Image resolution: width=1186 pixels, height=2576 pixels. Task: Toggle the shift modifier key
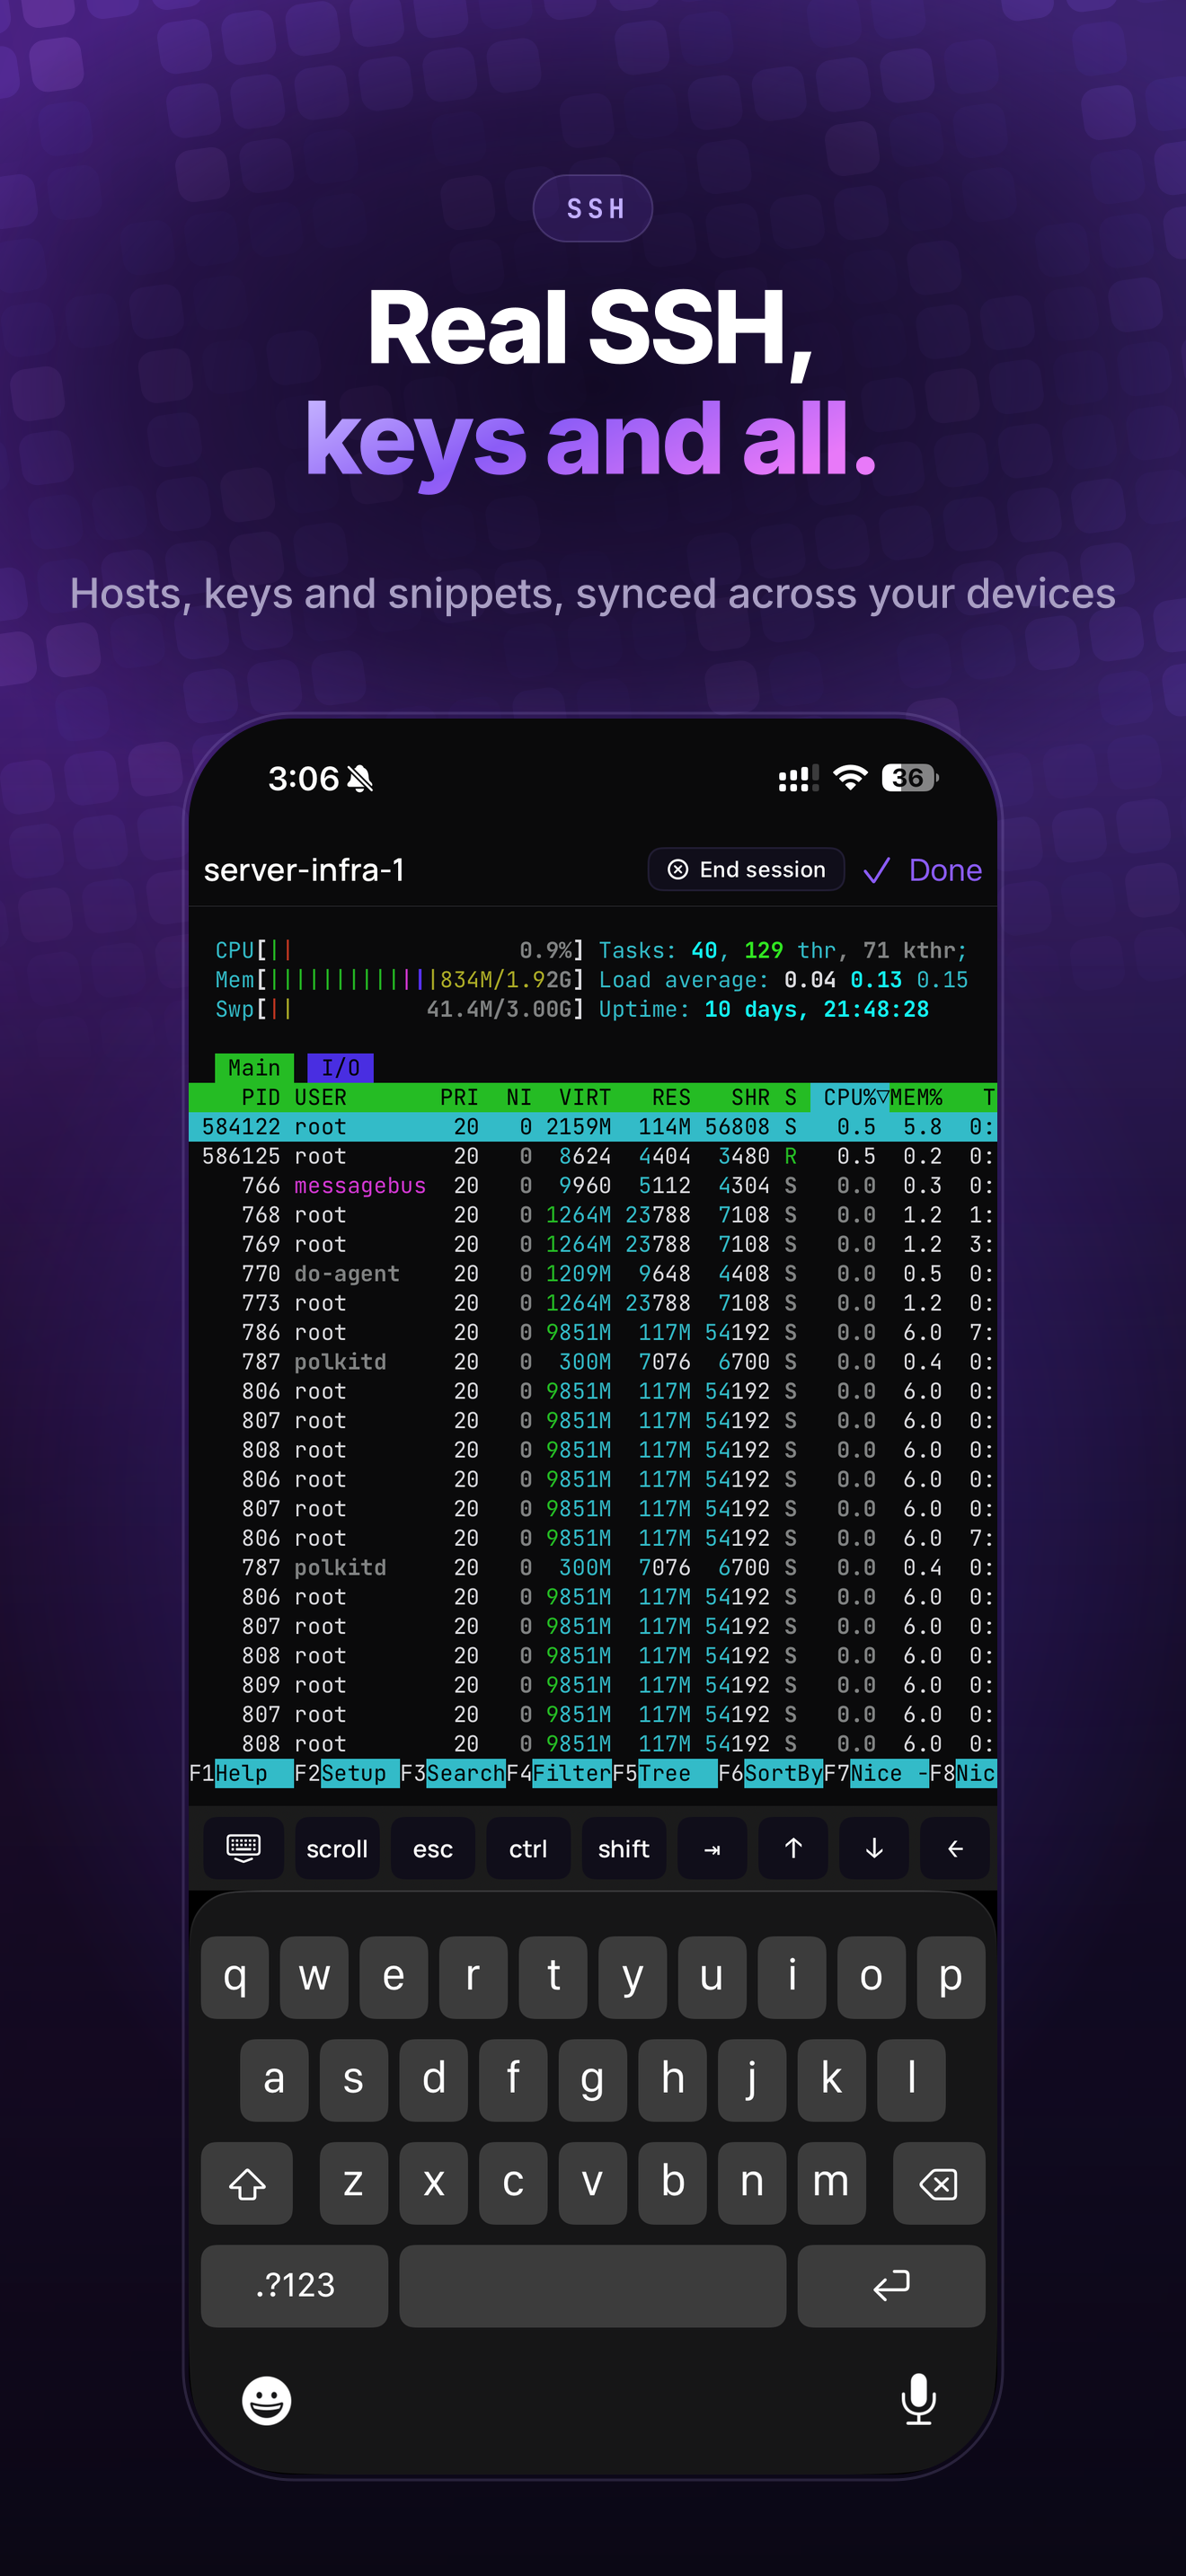(624, 1848)
